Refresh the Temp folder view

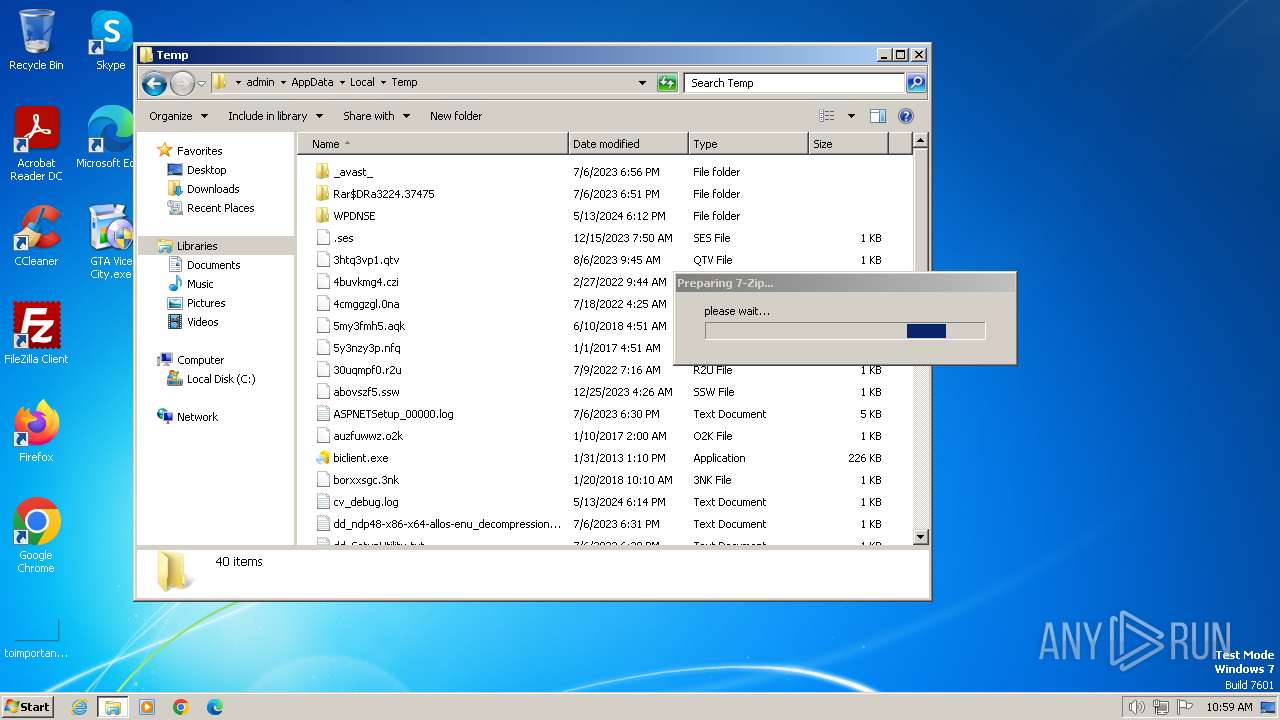click(x=667, y=83)
